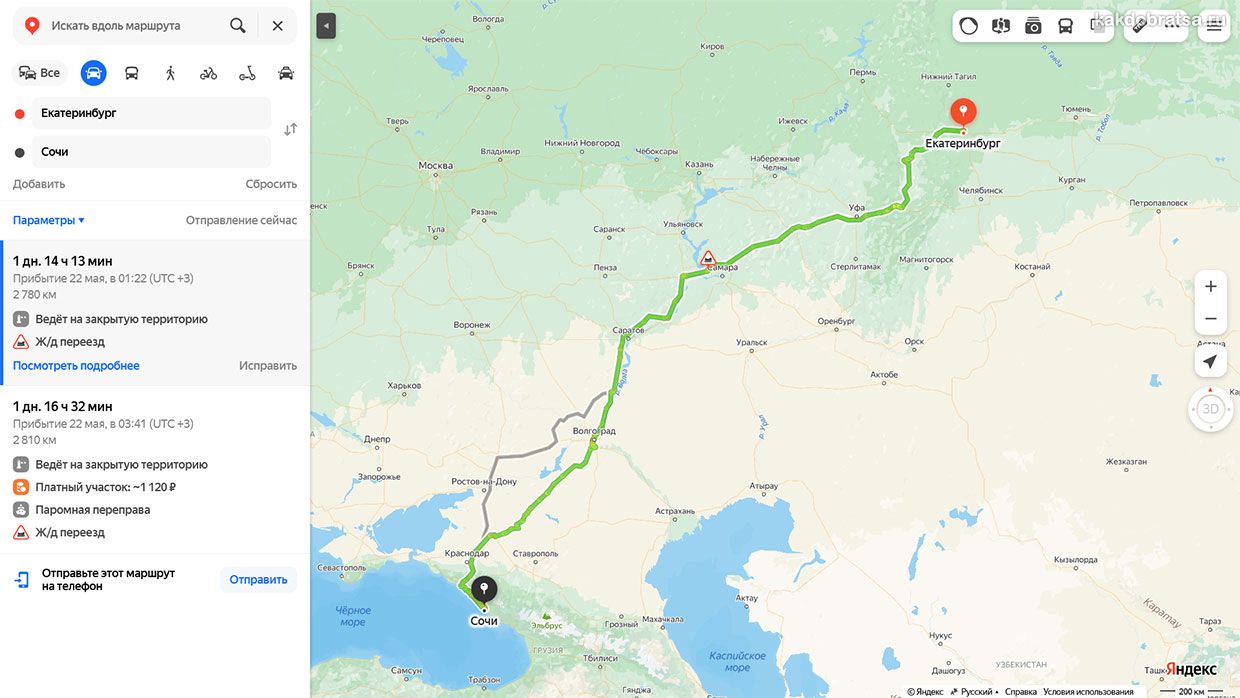Open the ruler measurement tool
Image resolution: width=1240 pixels, height=698 pixels.
1138,26
